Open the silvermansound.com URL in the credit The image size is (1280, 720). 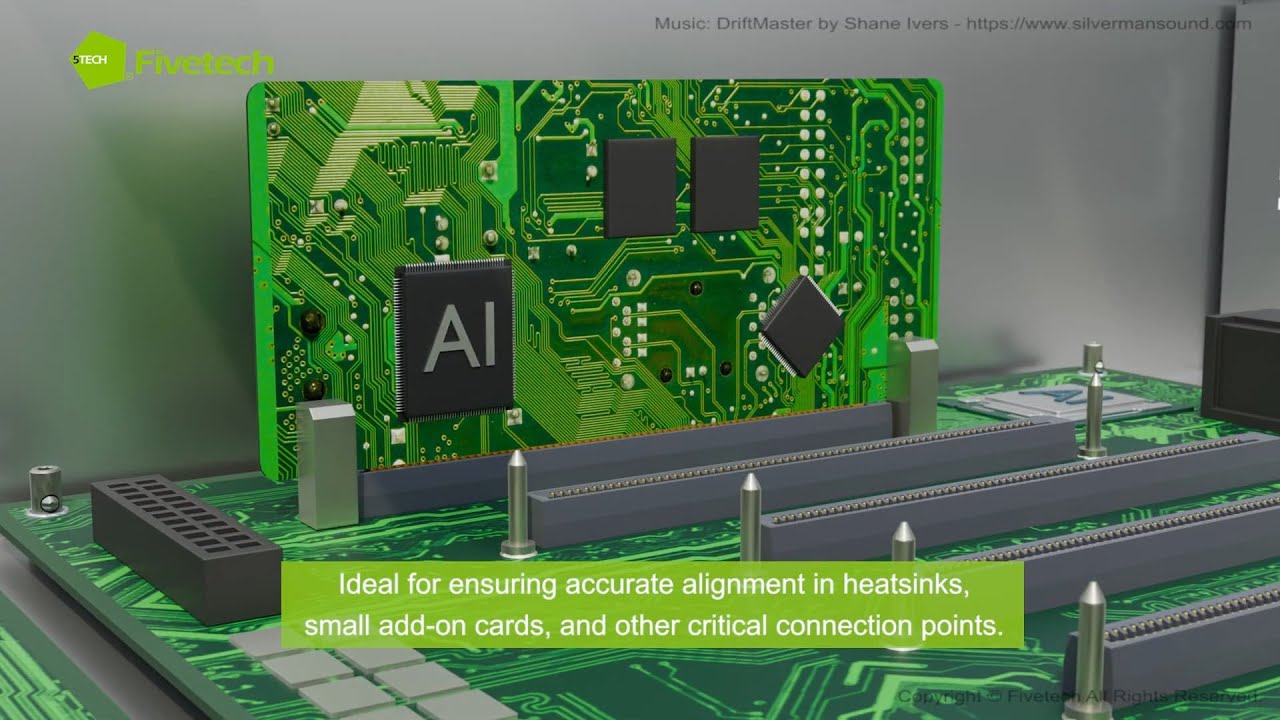coord(1109,24)
